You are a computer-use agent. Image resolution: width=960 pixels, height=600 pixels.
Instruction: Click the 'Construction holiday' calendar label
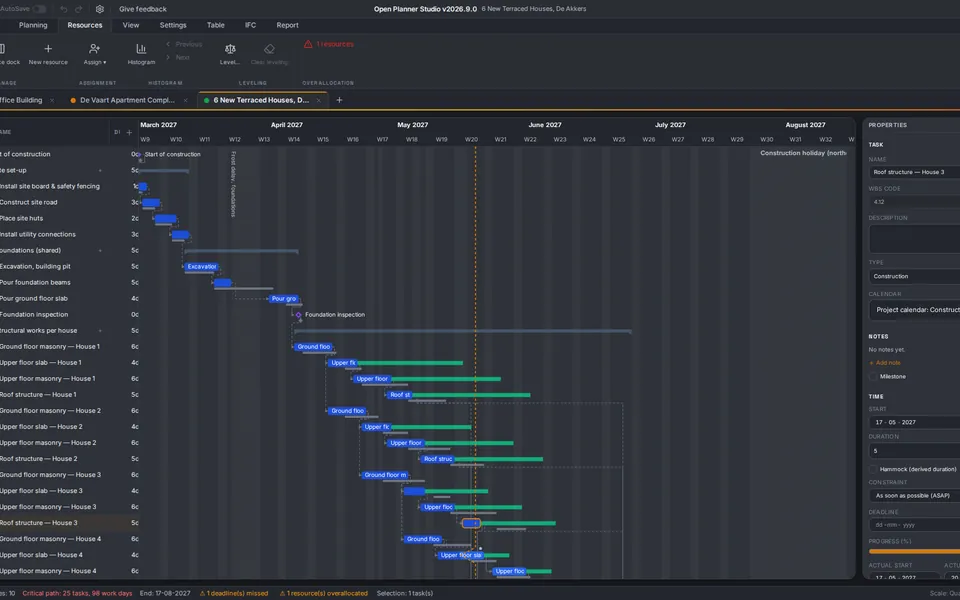click(x=803, y=153)
